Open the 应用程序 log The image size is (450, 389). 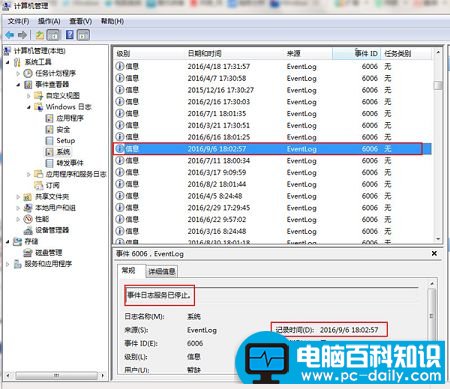tap(70, 118)
